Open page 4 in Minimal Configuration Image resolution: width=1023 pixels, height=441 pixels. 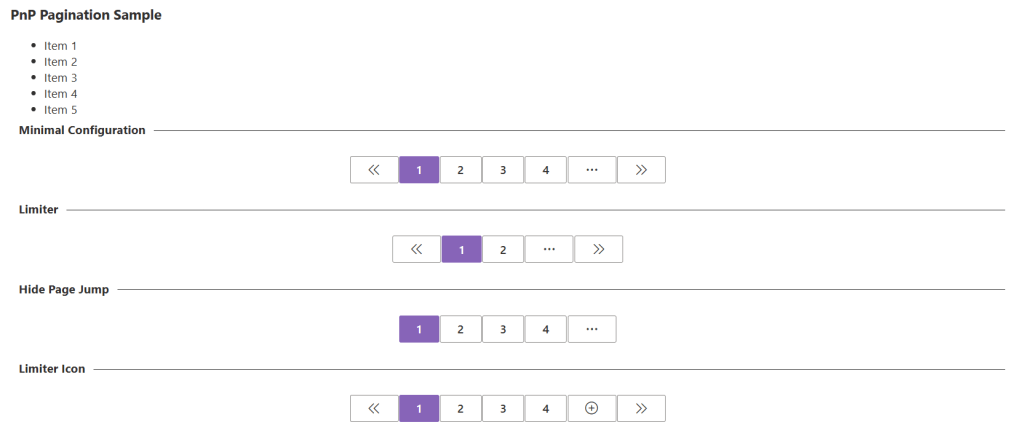click(x=546, y=170)
